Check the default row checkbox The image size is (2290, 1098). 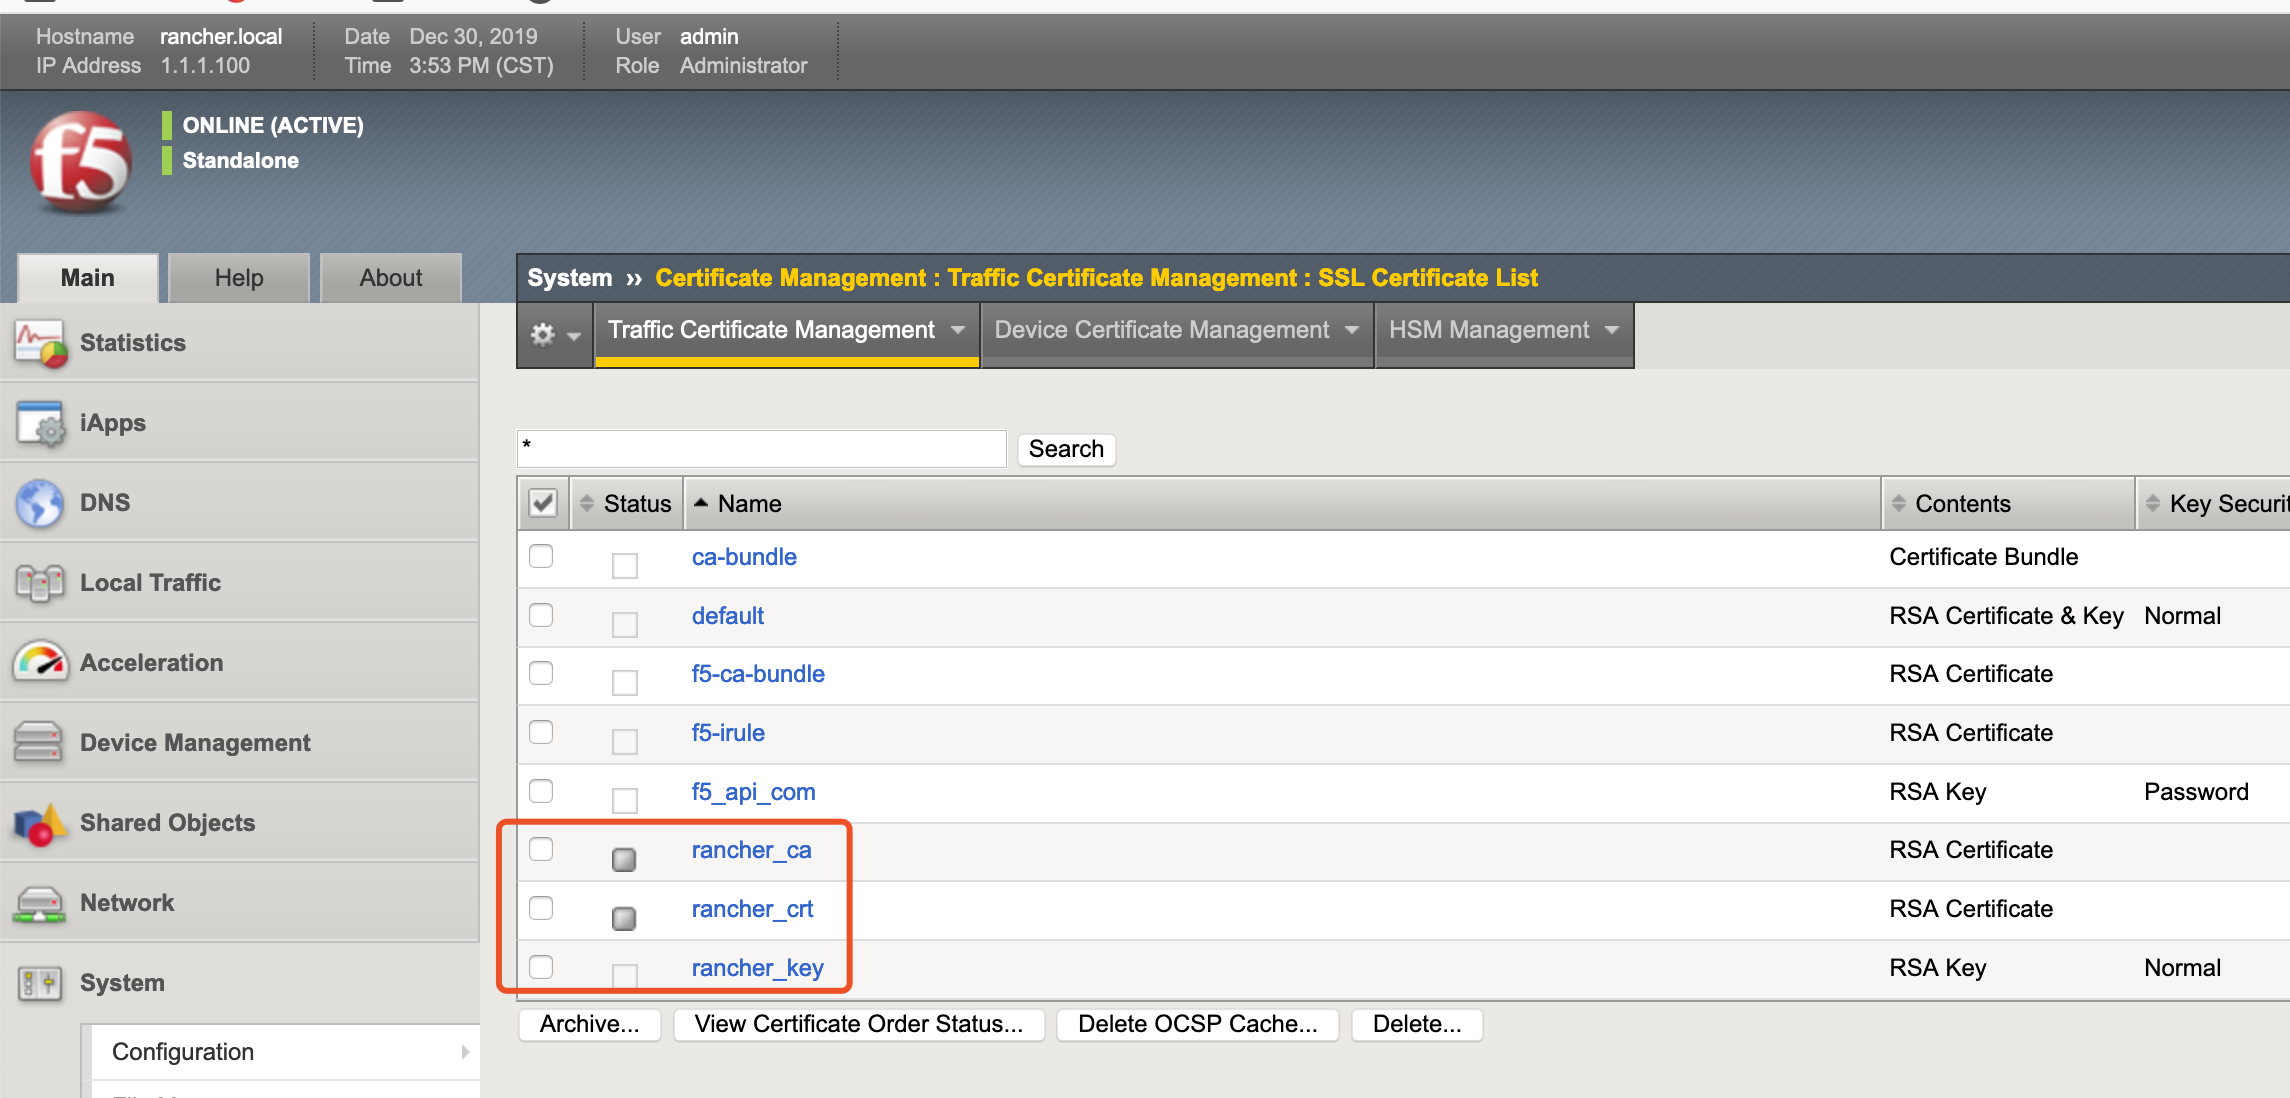(541, 615)
